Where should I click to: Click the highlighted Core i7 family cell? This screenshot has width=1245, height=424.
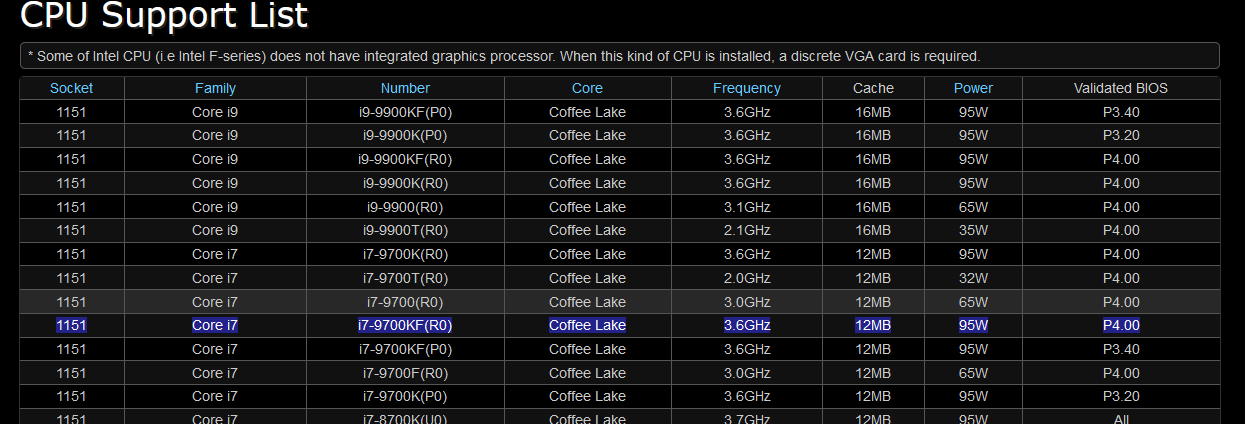point(215,325)
